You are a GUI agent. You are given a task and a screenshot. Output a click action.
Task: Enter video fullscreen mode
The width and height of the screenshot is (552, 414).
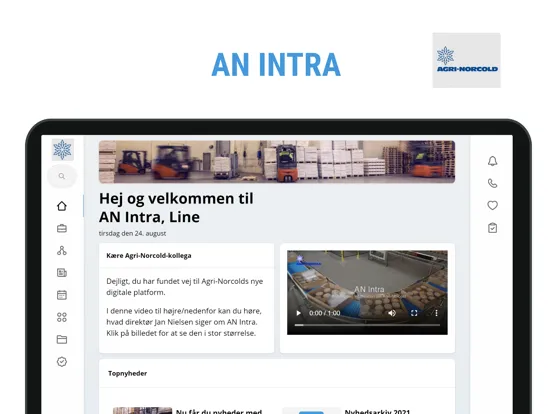[x=414, y=313]
